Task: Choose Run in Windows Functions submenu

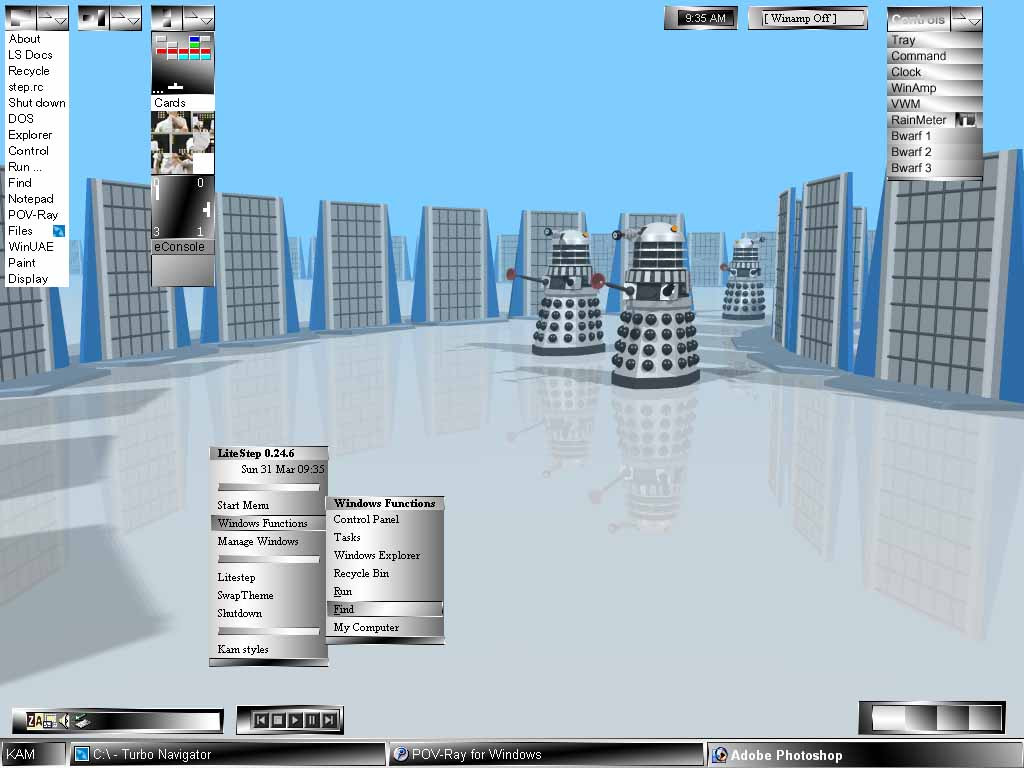Action: tap(385, 591)
